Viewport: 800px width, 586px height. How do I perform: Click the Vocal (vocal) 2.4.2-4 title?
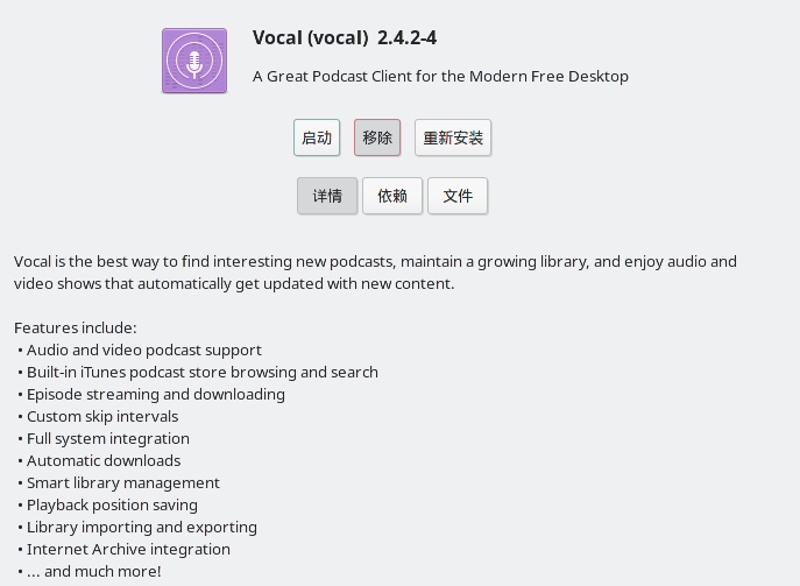point(344,38)
